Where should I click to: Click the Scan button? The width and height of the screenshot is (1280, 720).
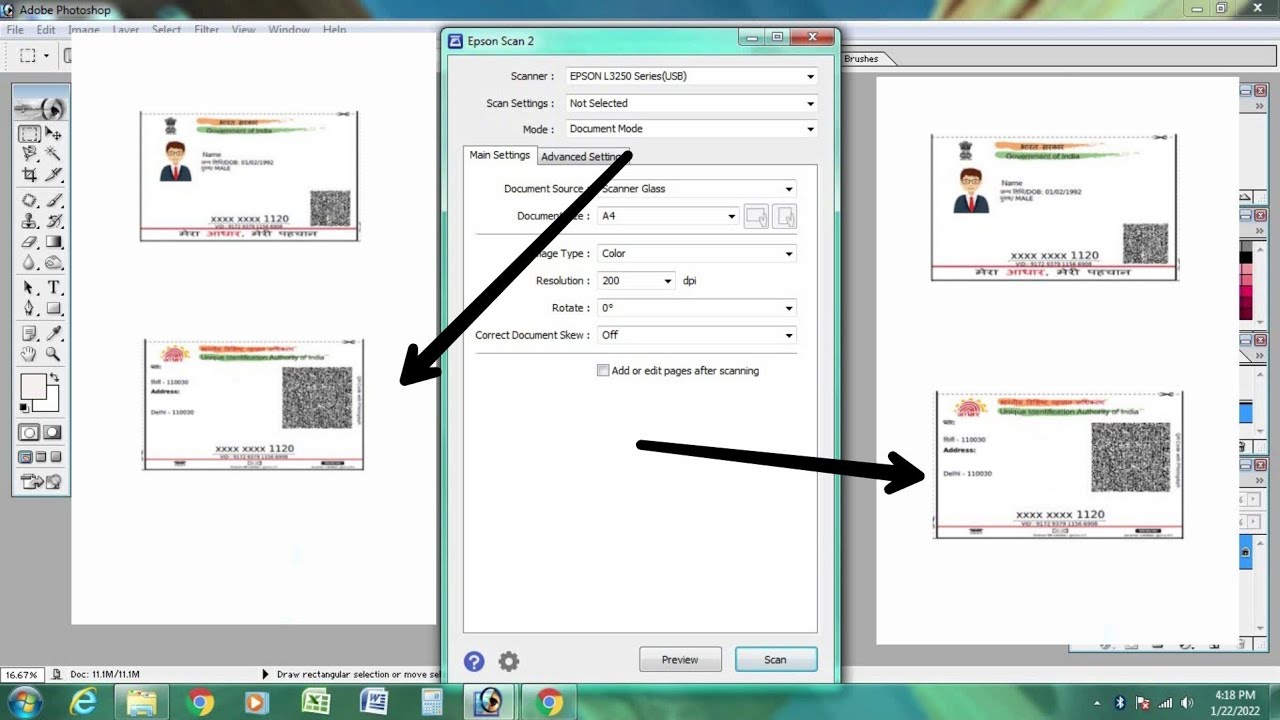776,660
